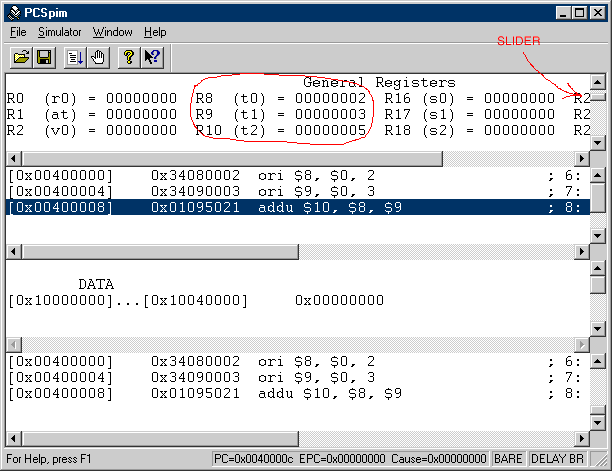Click the registers pane scroll-down arrow
This screenshot has width=612, height=471.
tap(597, 143)
